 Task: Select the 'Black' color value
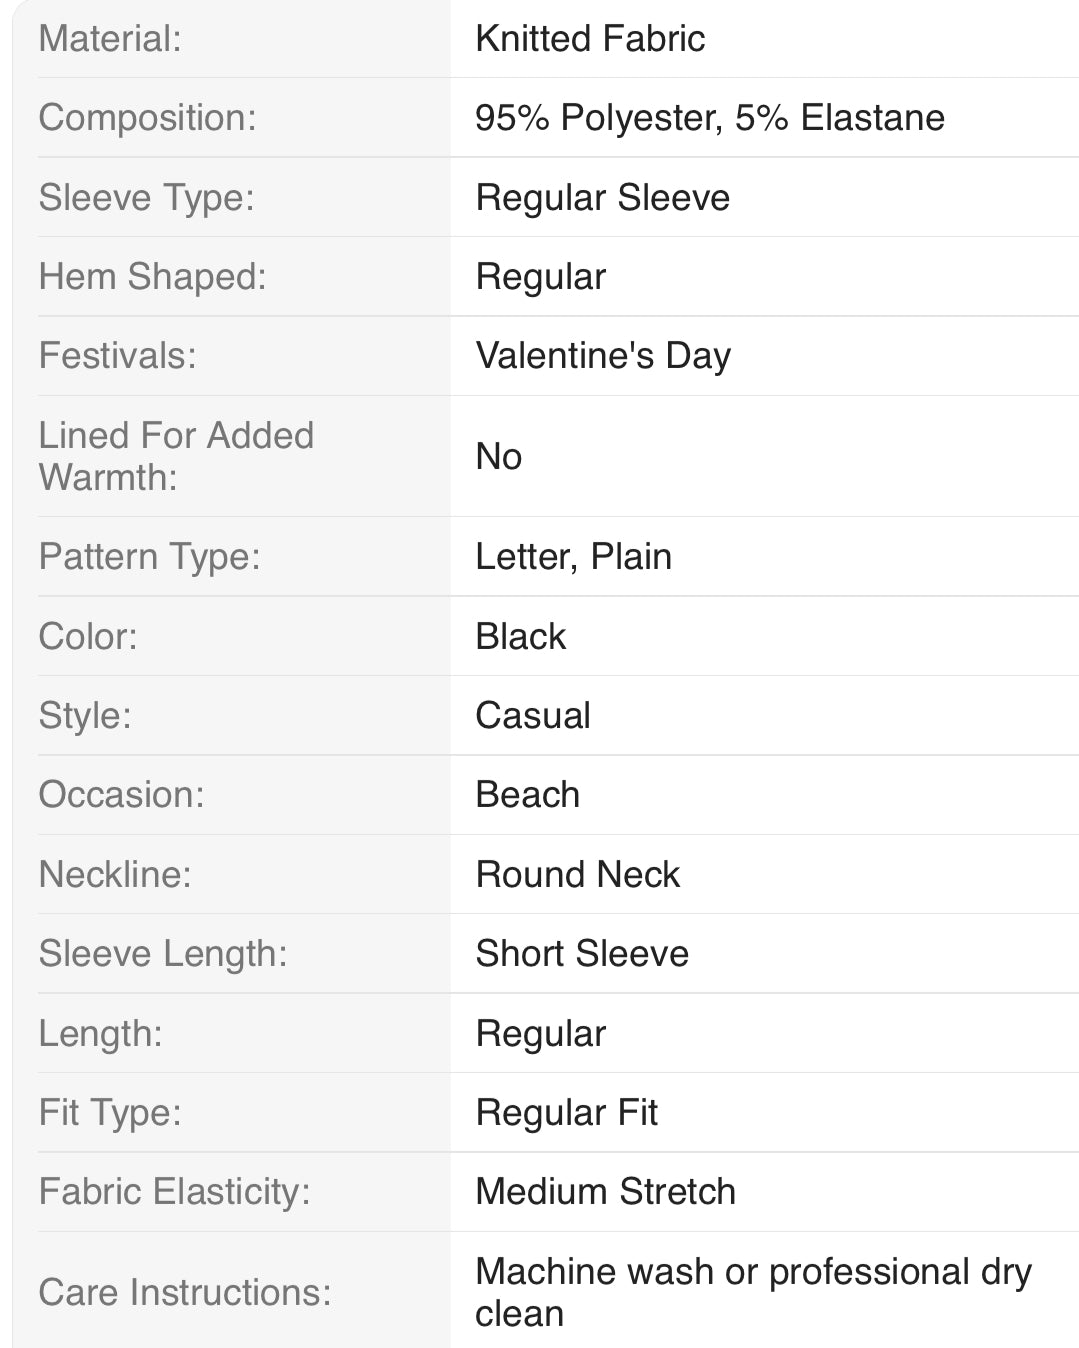(520, 637)
